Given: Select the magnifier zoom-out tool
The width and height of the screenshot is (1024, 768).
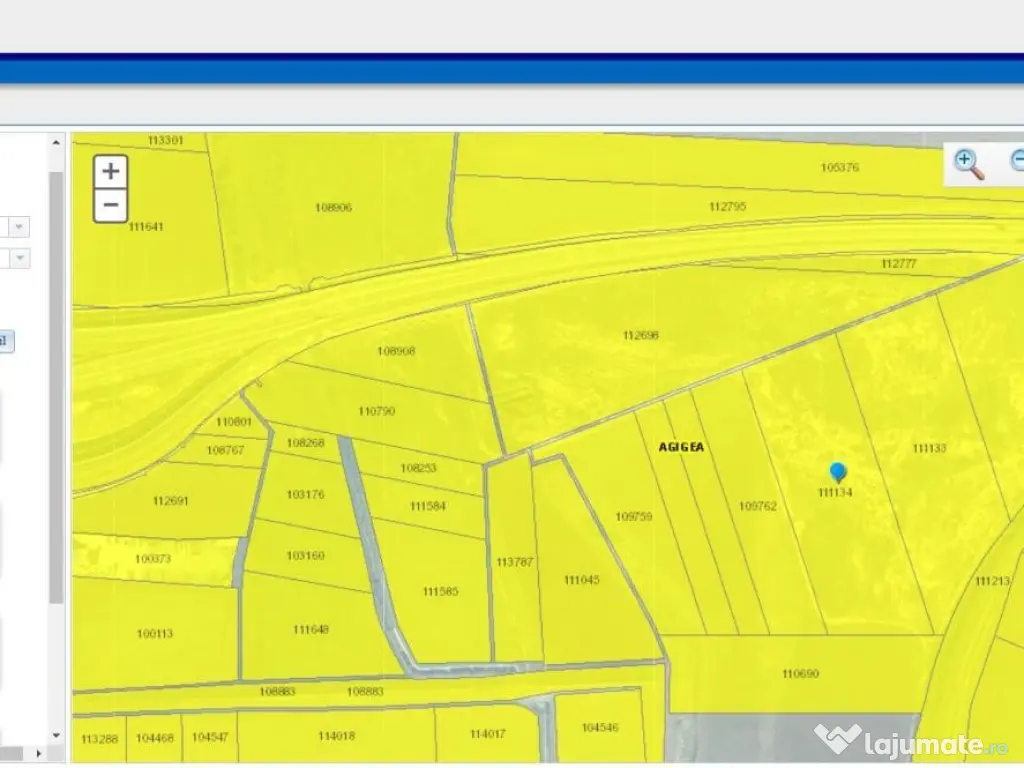Looking at the screenshot, I should coord(1018,162).
